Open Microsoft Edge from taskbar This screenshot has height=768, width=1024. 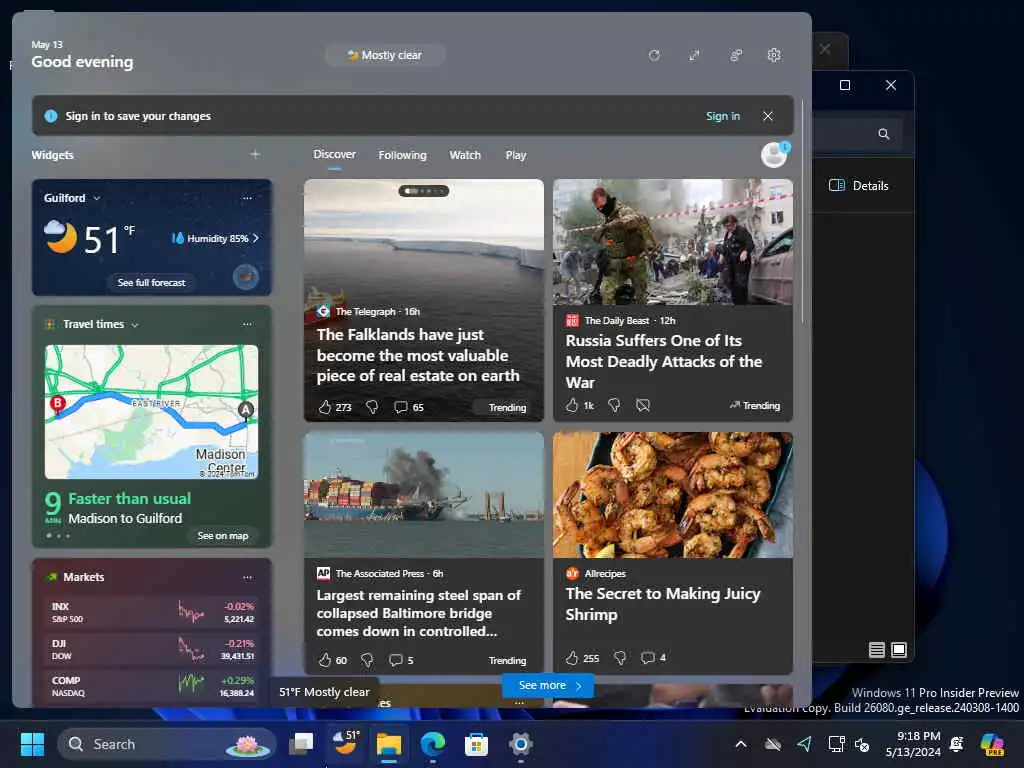point(432,744)
